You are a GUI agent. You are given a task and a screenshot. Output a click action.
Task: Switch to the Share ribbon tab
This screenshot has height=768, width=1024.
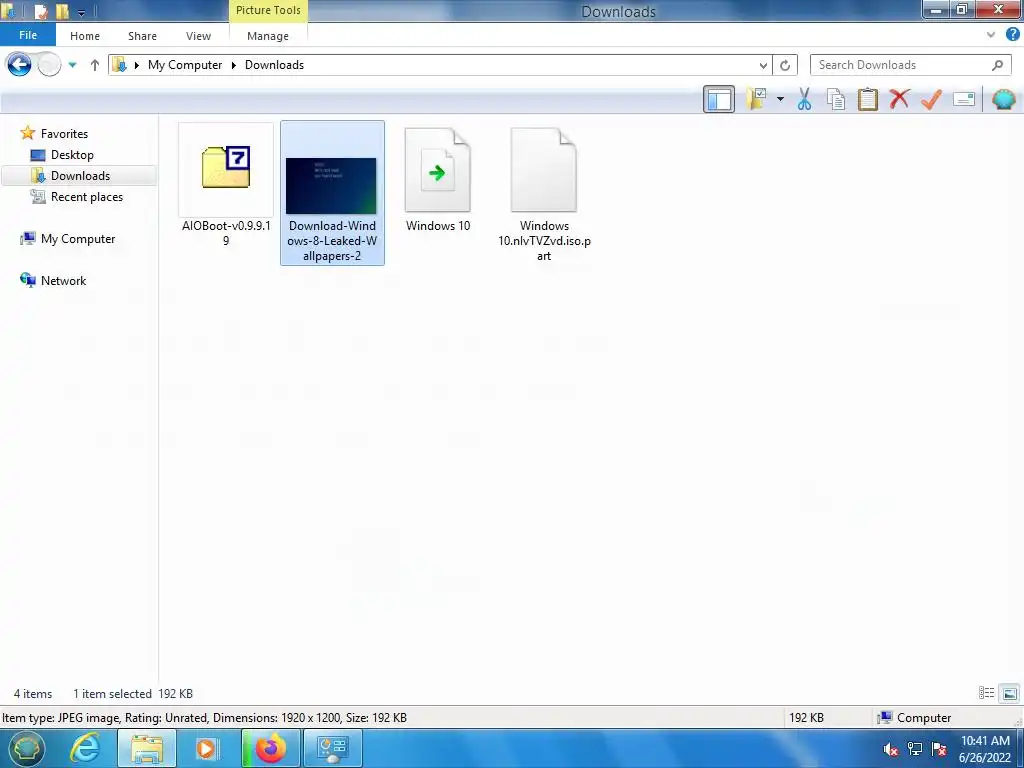[x=142, y=36]
